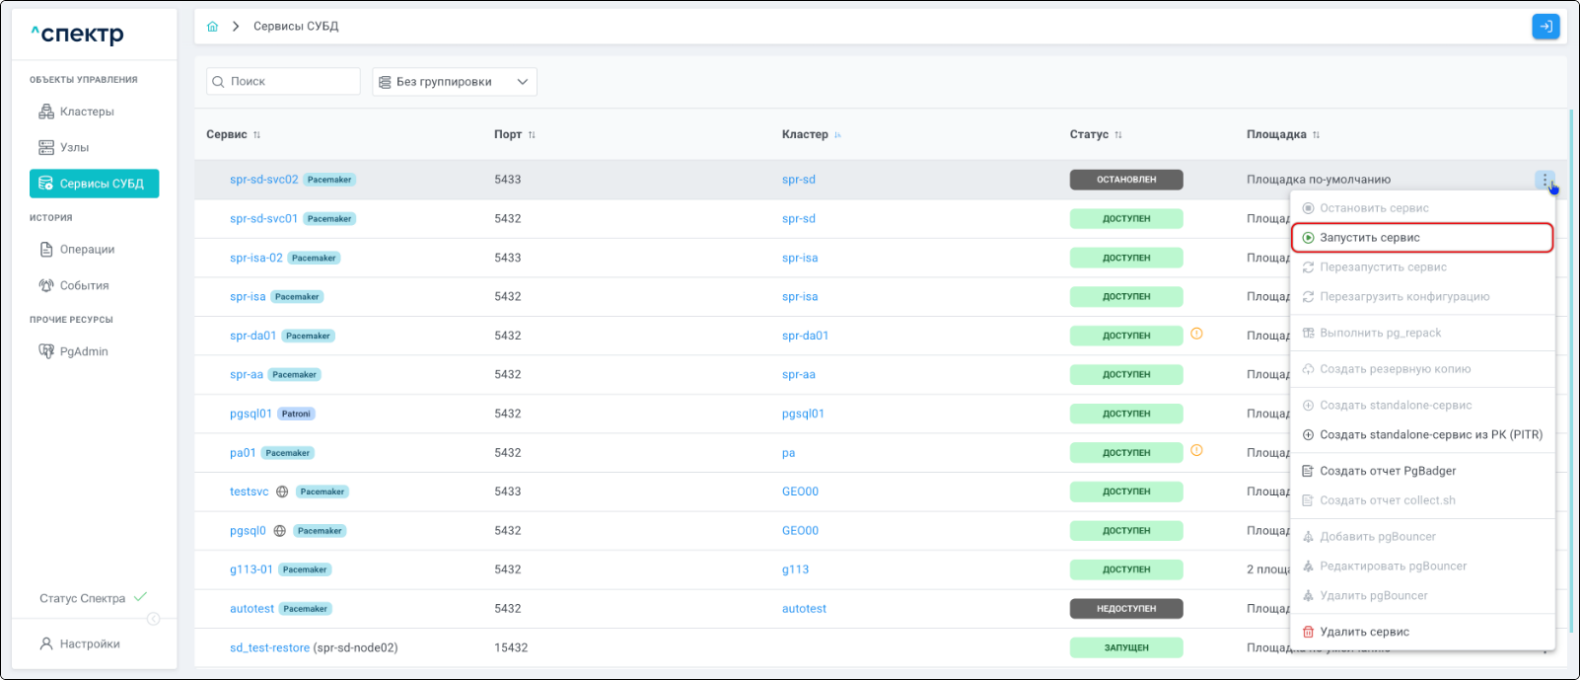1580x680 pixels.
Task: Select Создать standalone-сервис из РК (PITR)
Action: point(1430,435)
